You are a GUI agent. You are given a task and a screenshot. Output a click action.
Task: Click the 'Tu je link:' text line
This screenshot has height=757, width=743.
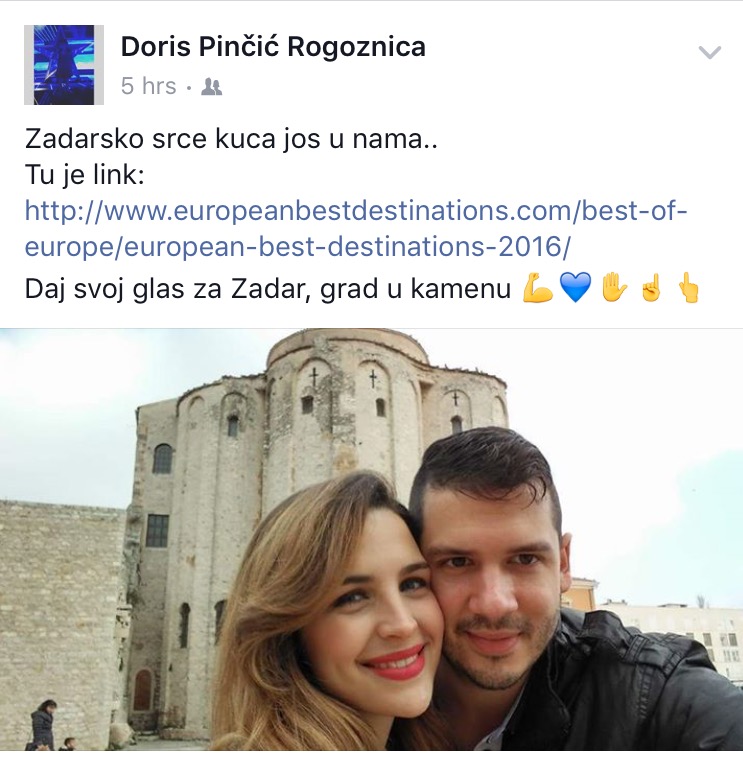(x=84, y=175)
